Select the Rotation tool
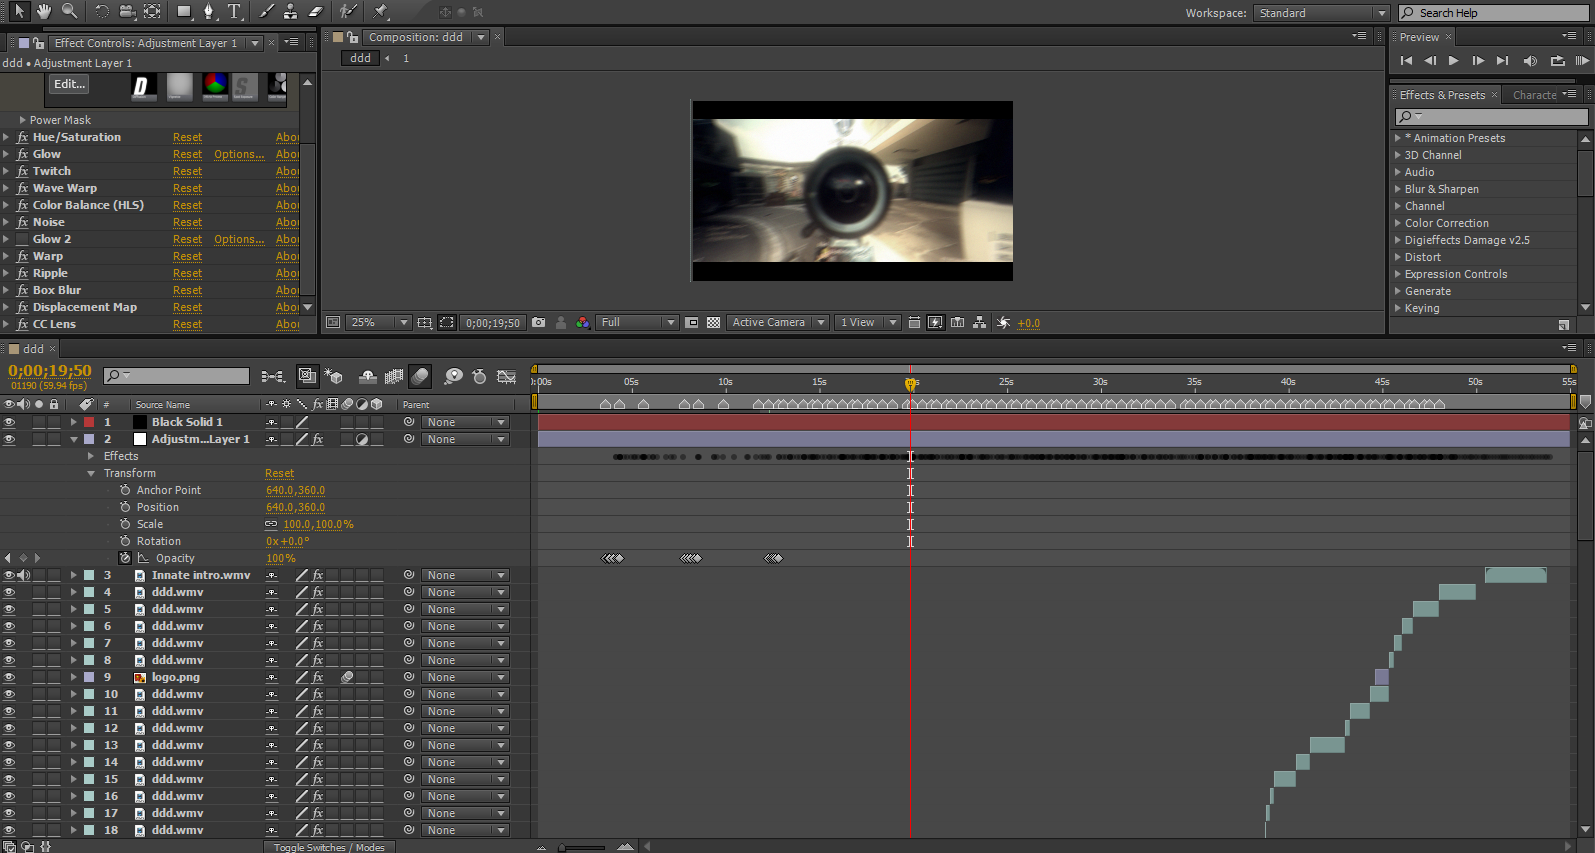The image size is (1595, 853). pyautogui.click(x=102, y=12)
